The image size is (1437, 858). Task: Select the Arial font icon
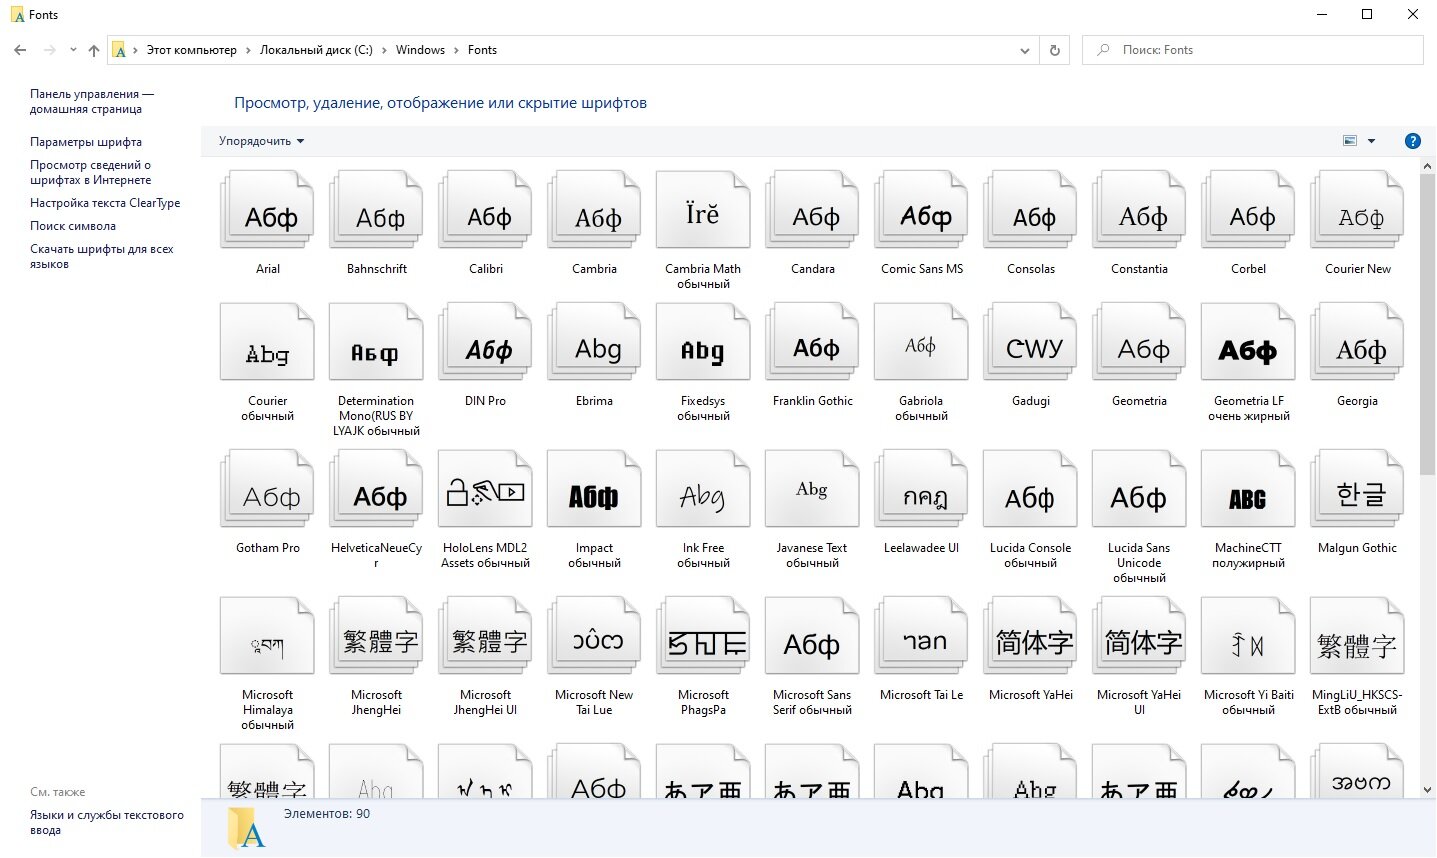click(267, 210)
